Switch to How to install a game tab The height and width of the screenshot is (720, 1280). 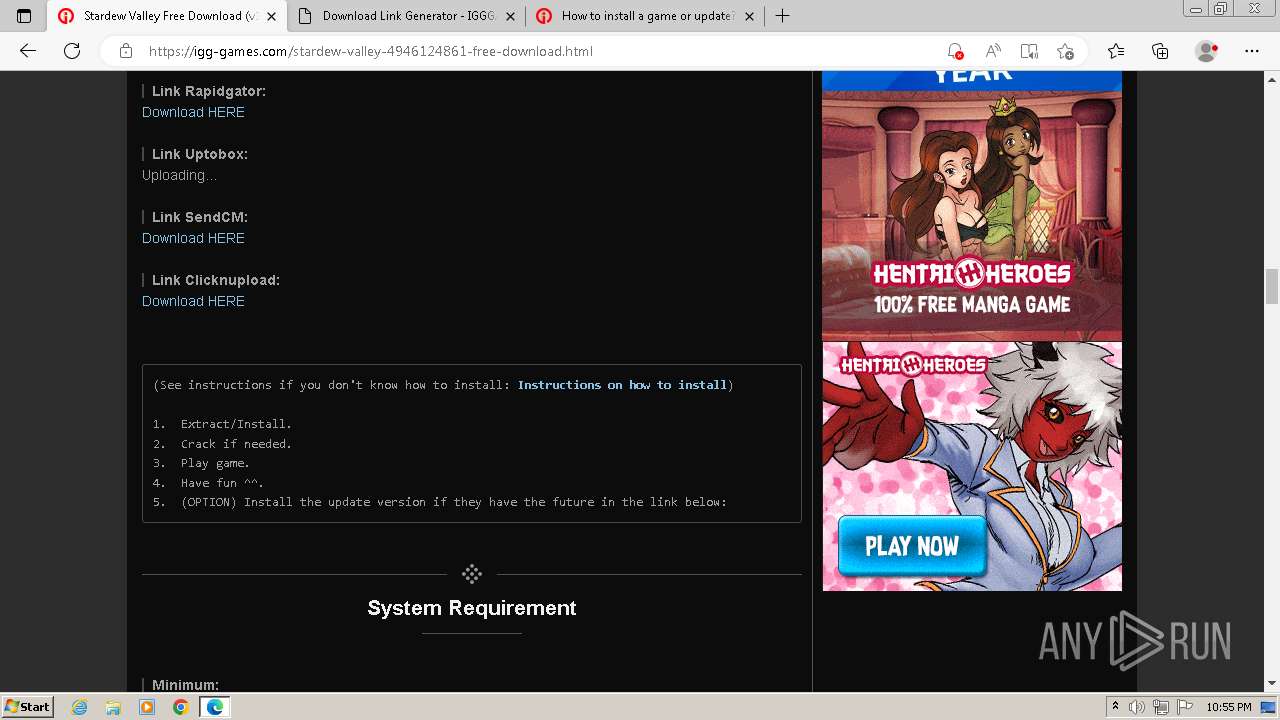pos(646,16)
